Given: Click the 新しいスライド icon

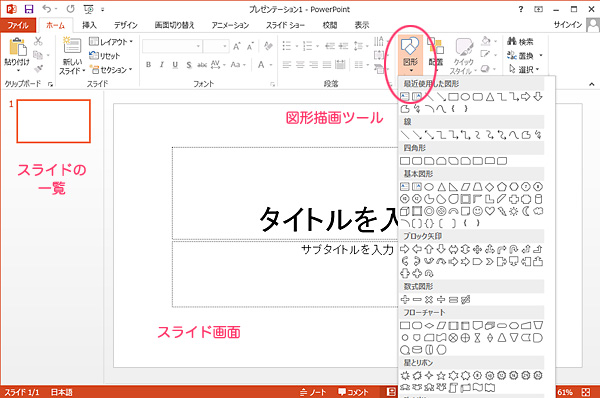Looking at the screenshot, I should [x=72, y=46].
